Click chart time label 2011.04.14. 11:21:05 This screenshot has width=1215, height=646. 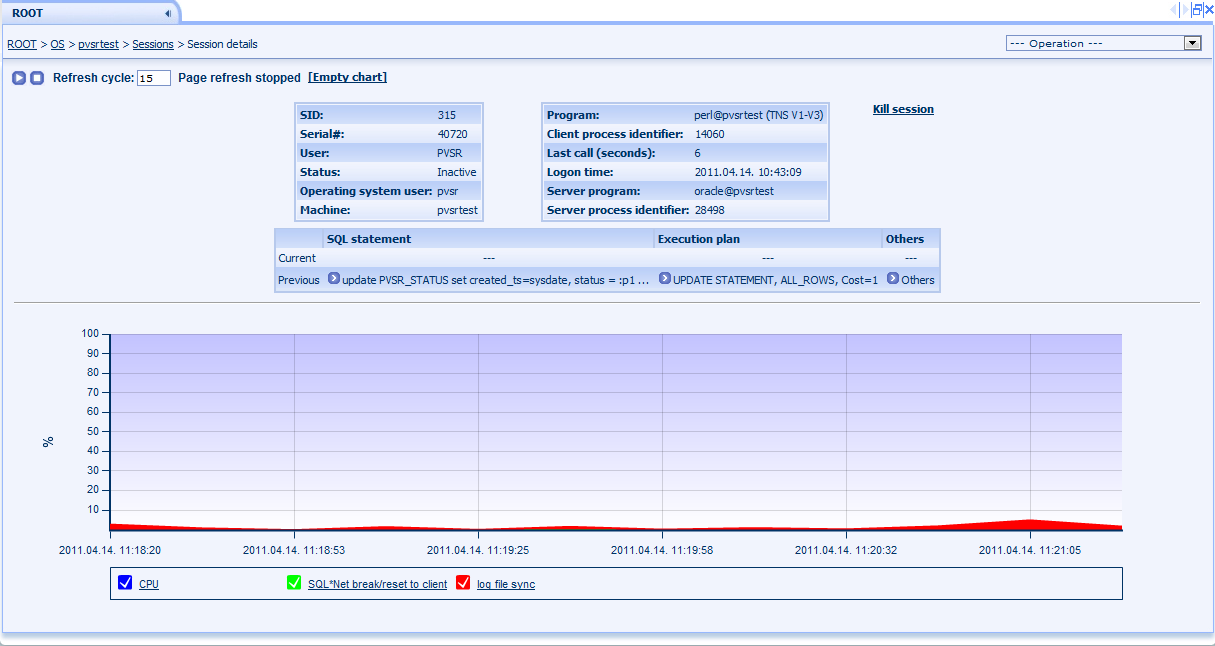coord(1030,549)
